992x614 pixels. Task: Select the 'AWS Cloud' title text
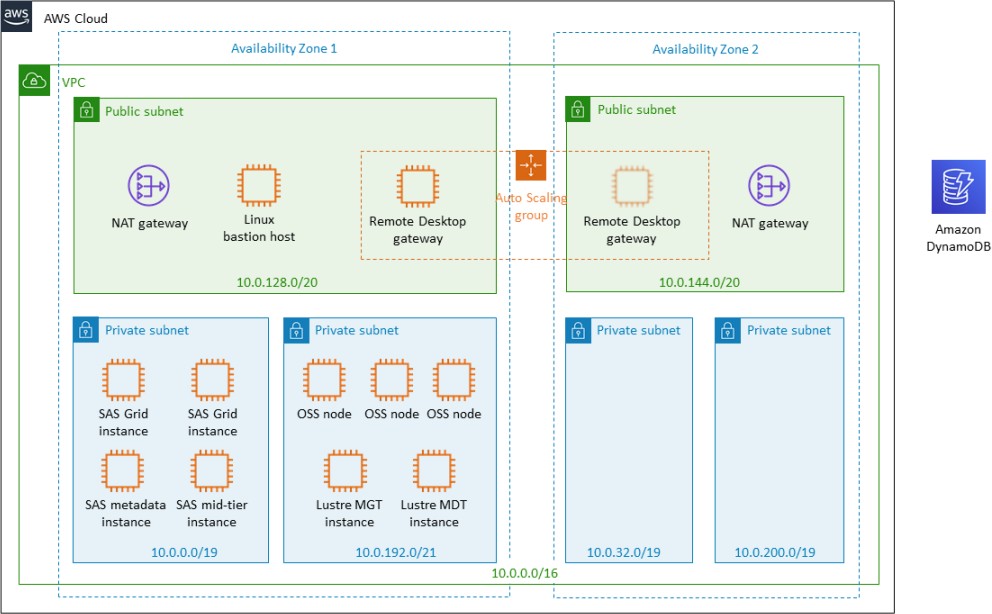(x=75, y=18)
